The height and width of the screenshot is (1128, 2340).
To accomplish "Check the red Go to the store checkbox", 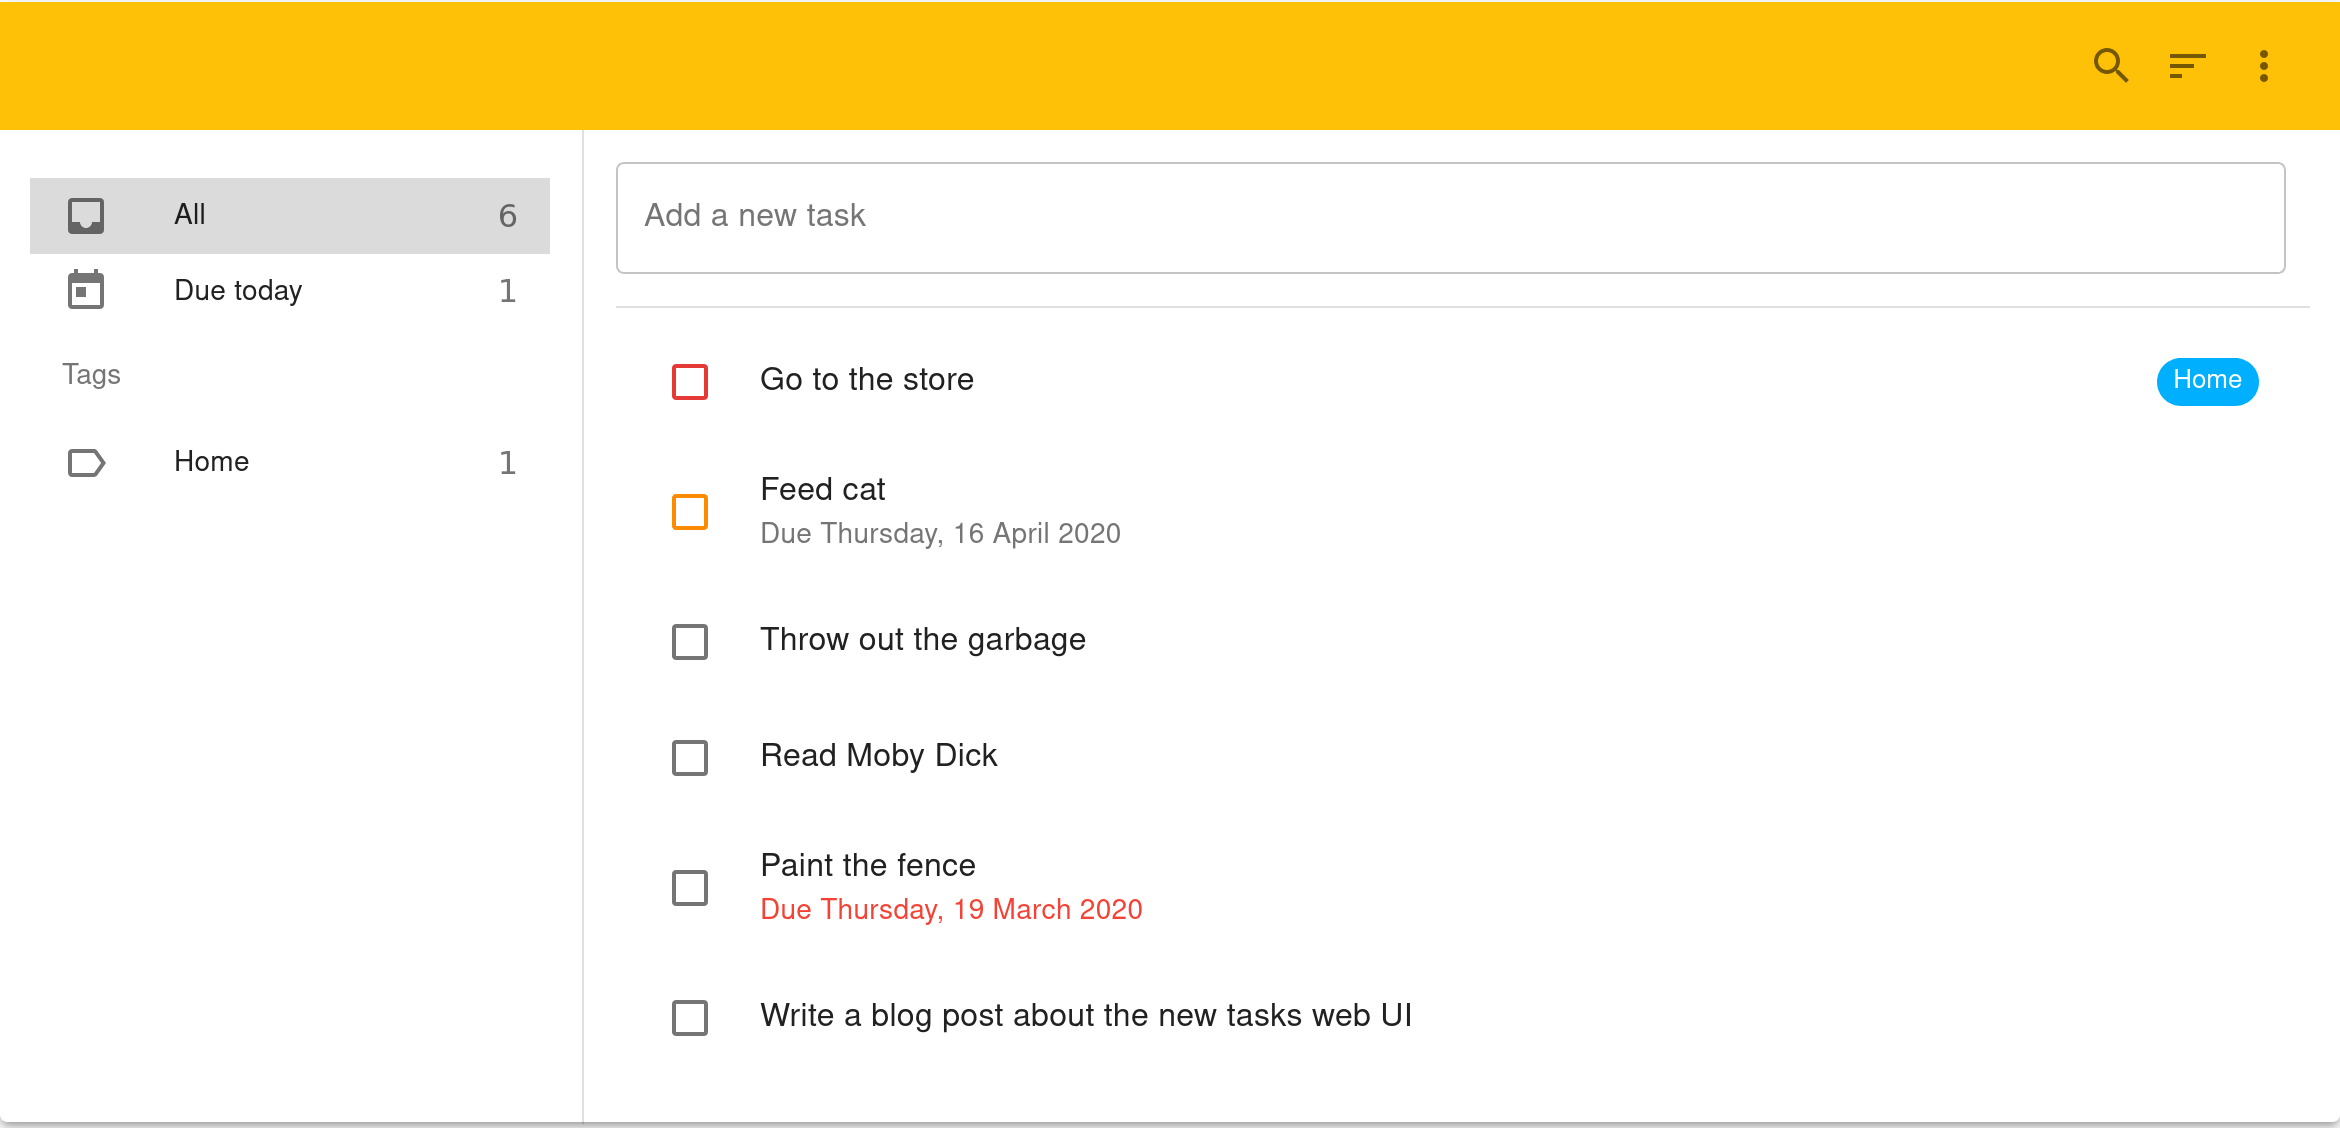I will [x=690, y=381].
